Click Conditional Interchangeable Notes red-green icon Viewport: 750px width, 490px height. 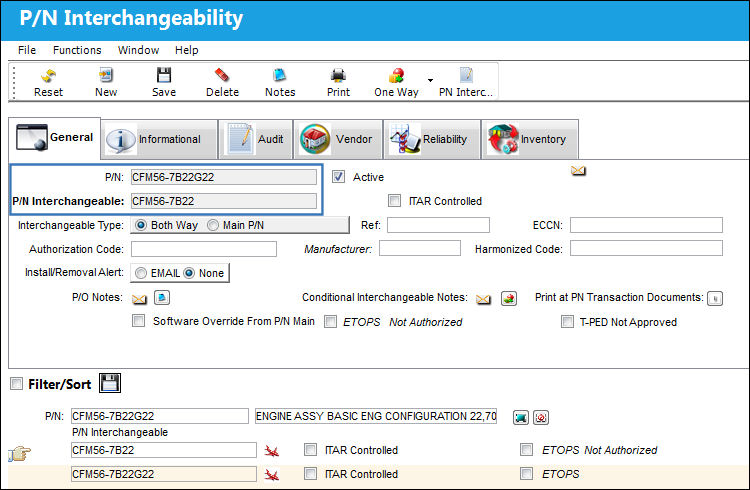[x=509, y=299]
